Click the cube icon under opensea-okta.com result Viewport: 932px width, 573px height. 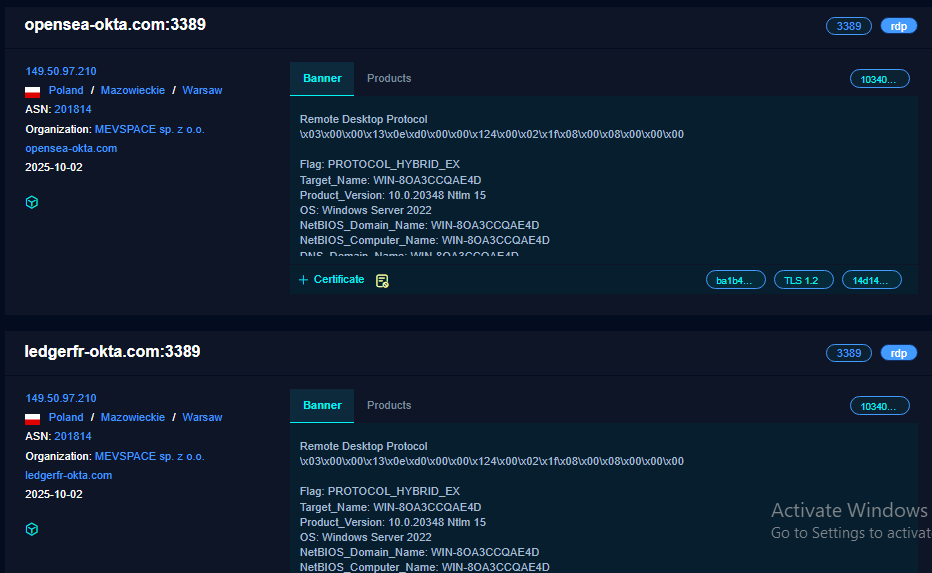coord(32,202)
